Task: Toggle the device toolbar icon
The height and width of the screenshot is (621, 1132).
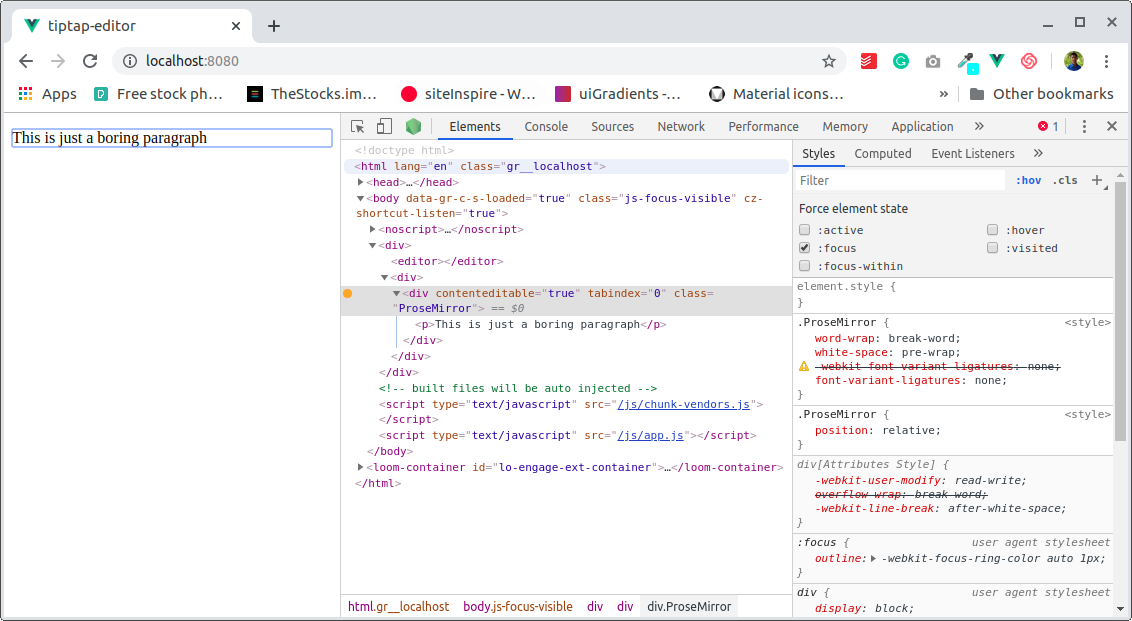Action: pos(384,126)
